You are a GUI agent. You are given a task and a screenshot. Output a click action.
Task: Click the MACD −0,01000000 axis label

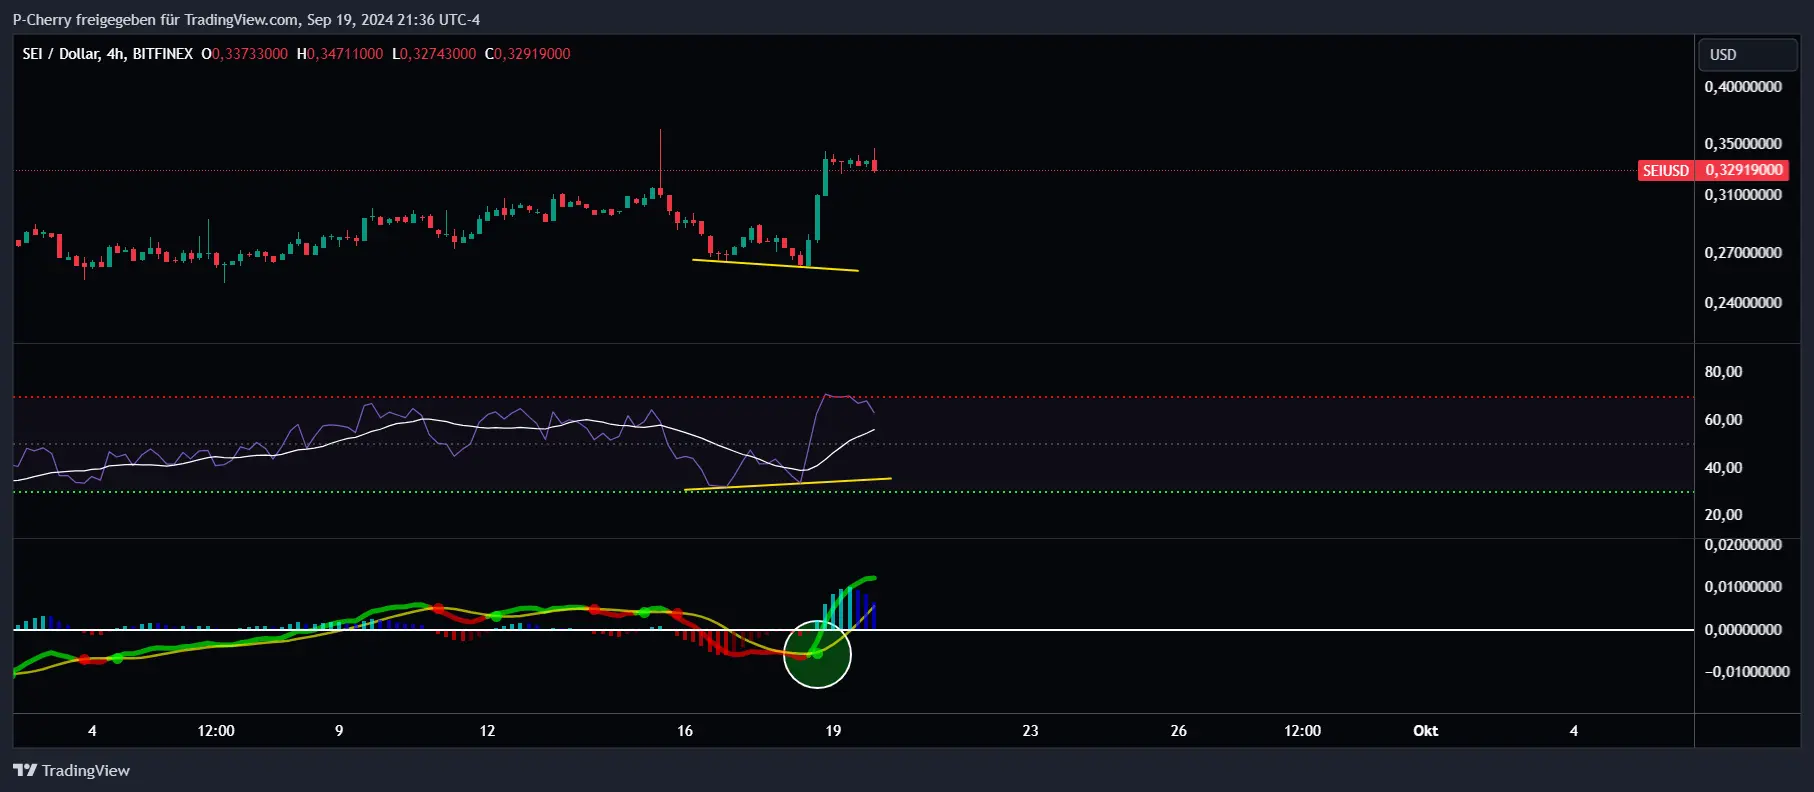pyautogui.click(x=1747, y=672)
